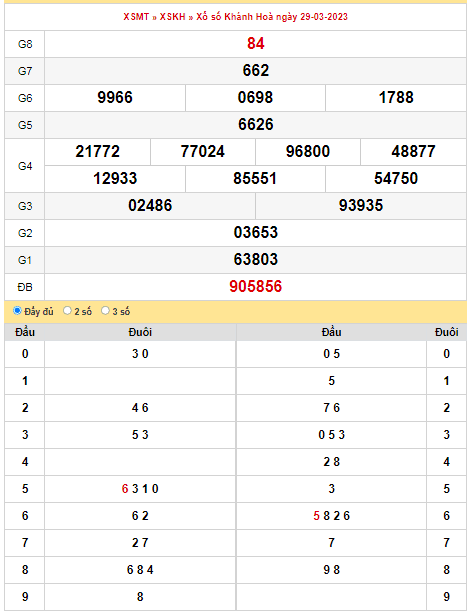This screenshot has height=614, width=473.
Task: Click the left "Đầu" column header
Action: point(25,332)
